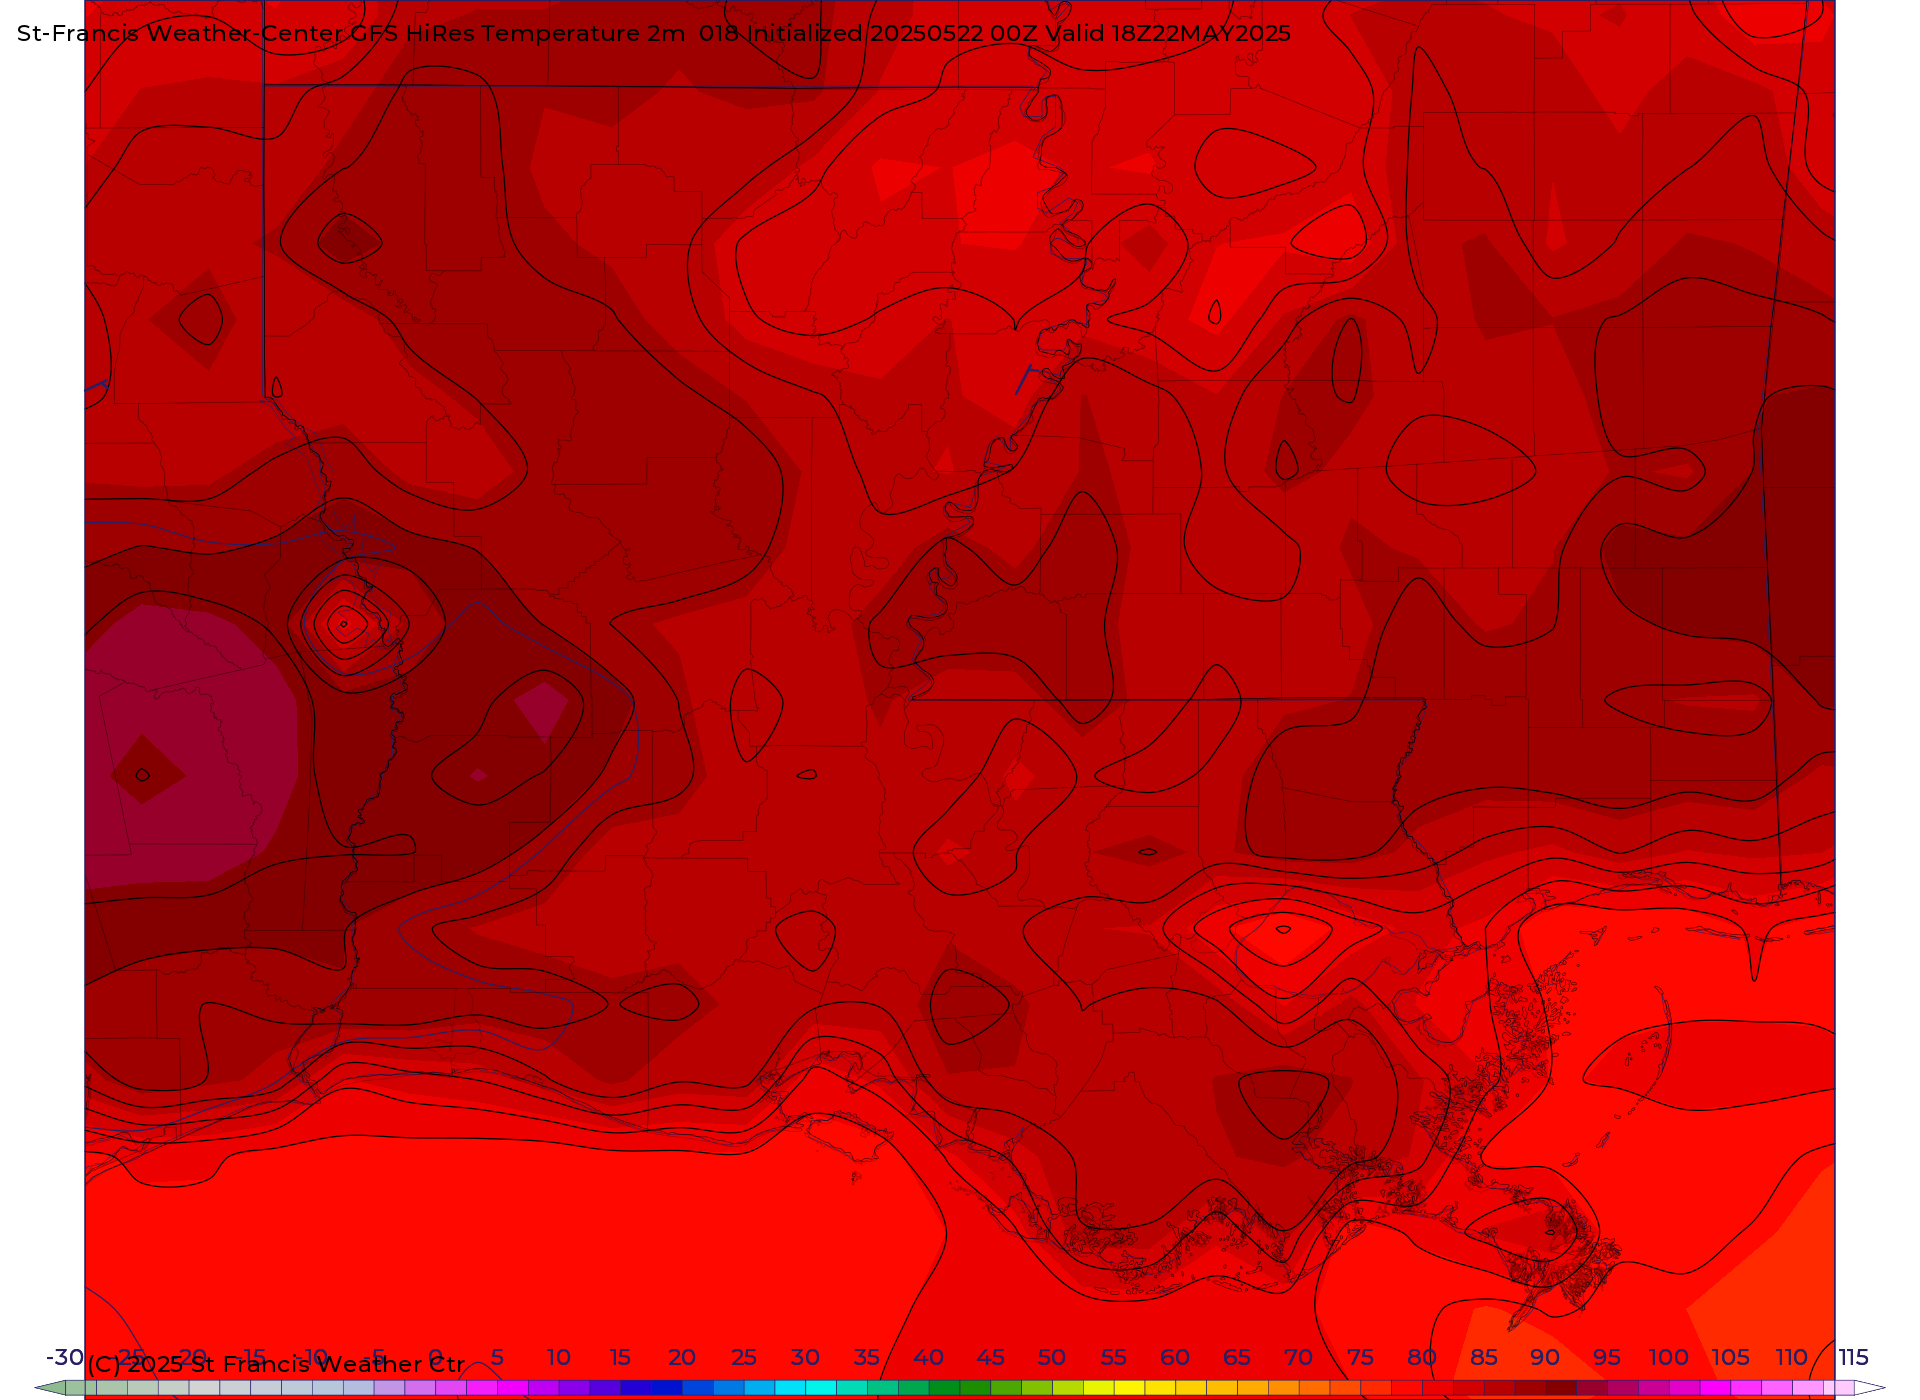Image resolution: width=1920 pixels, height=1400 pixels.
Task: Pick the orange swatch between 65 and 70 labels
Action: coord(1284,1388)
